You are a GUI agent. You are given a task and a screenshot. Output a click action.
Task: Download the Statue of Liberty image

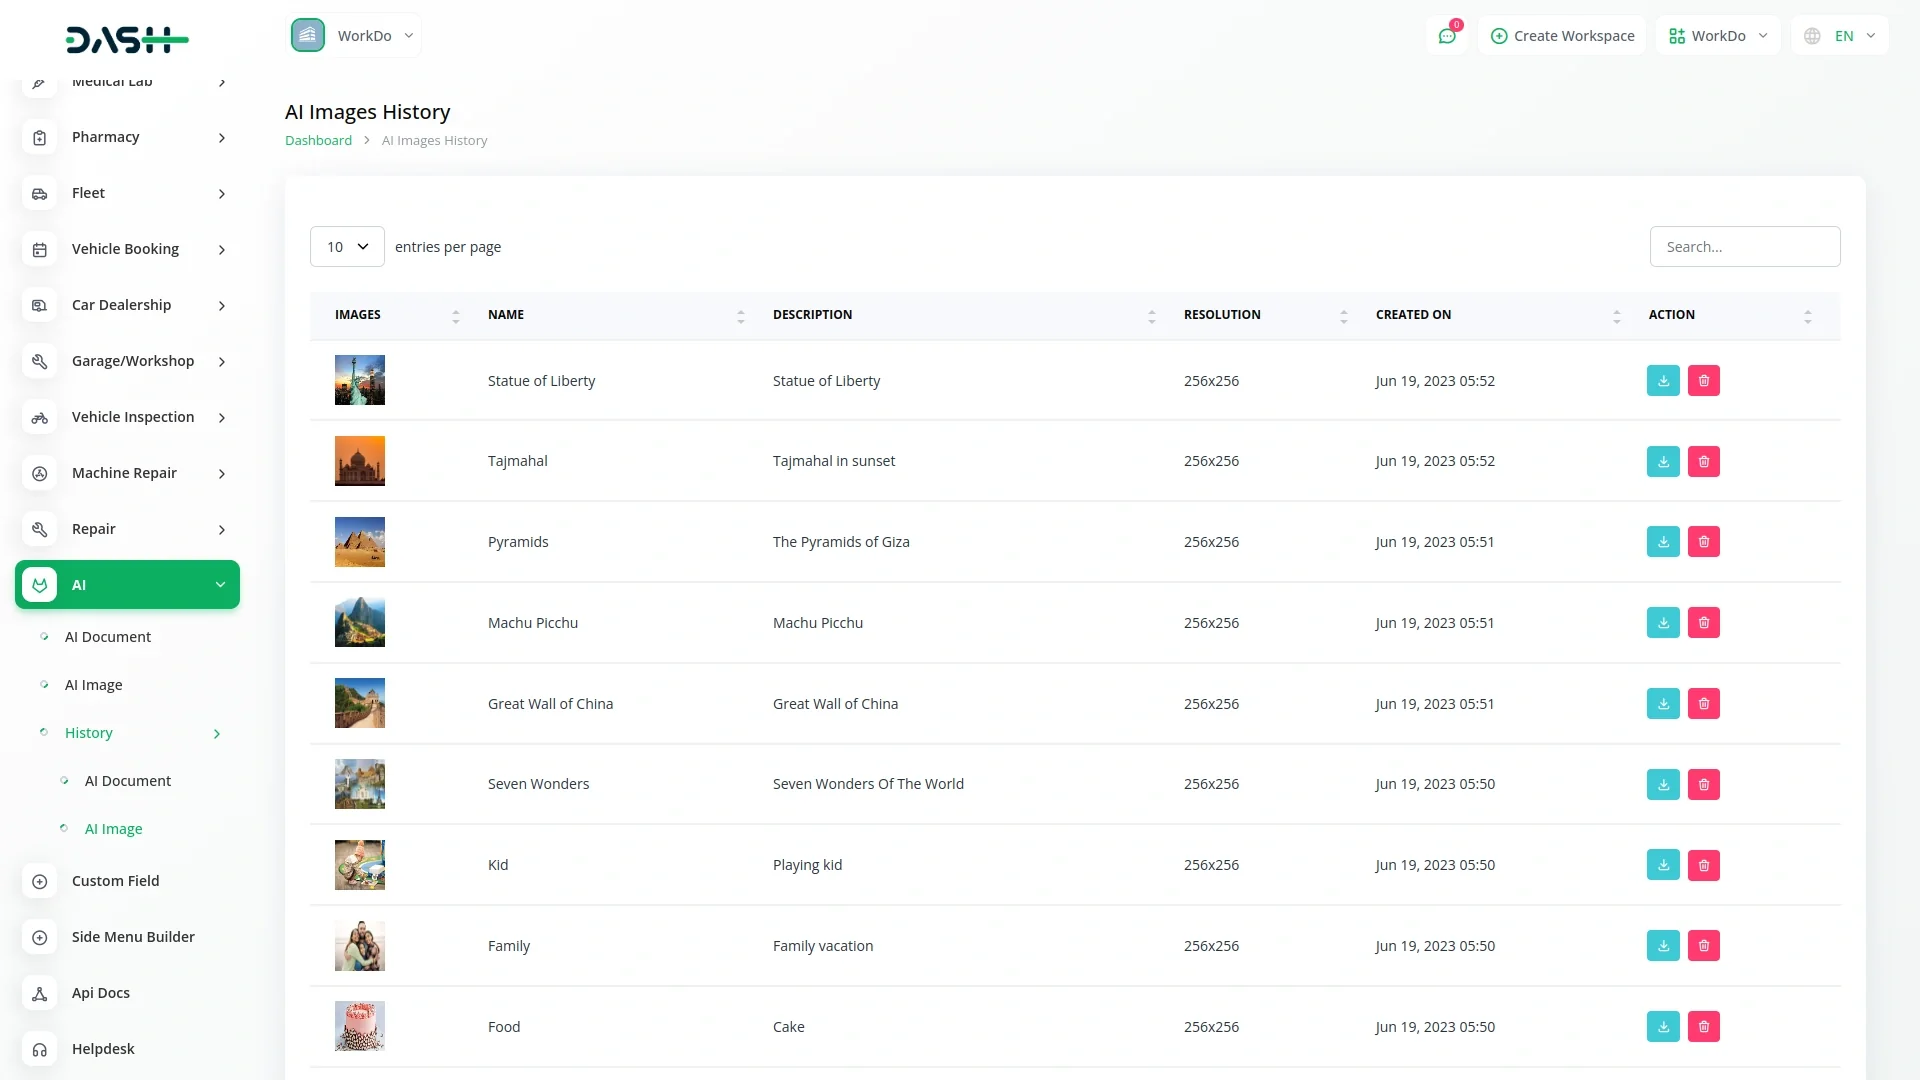(1663, 381)
